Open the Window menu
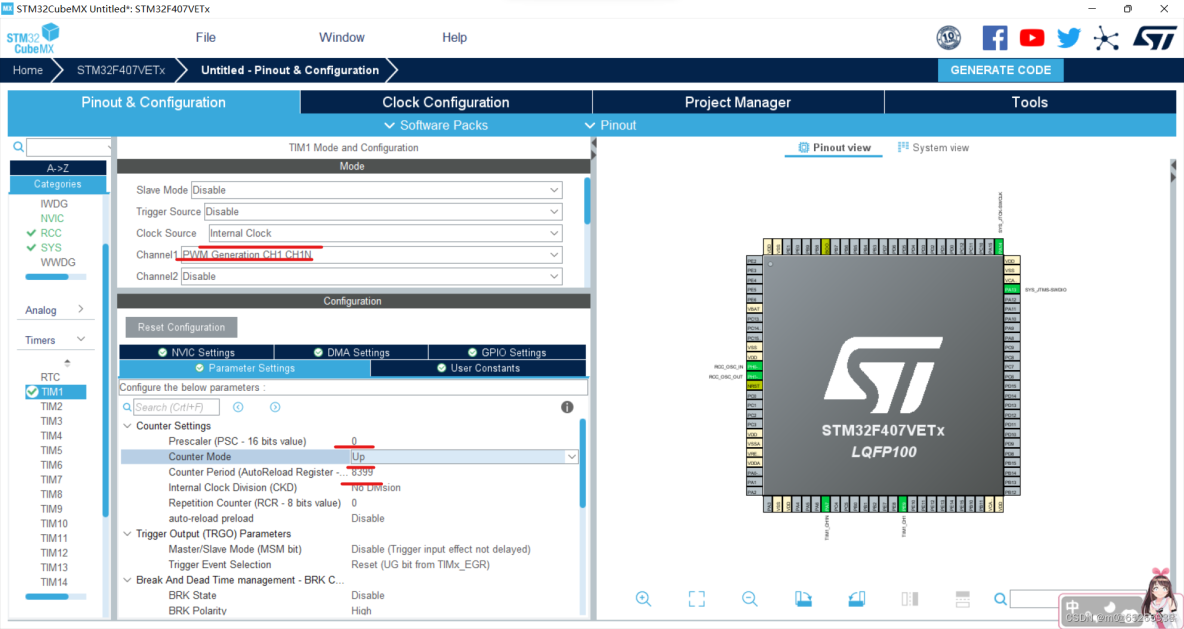1184x629 pixels. point(342,37)
